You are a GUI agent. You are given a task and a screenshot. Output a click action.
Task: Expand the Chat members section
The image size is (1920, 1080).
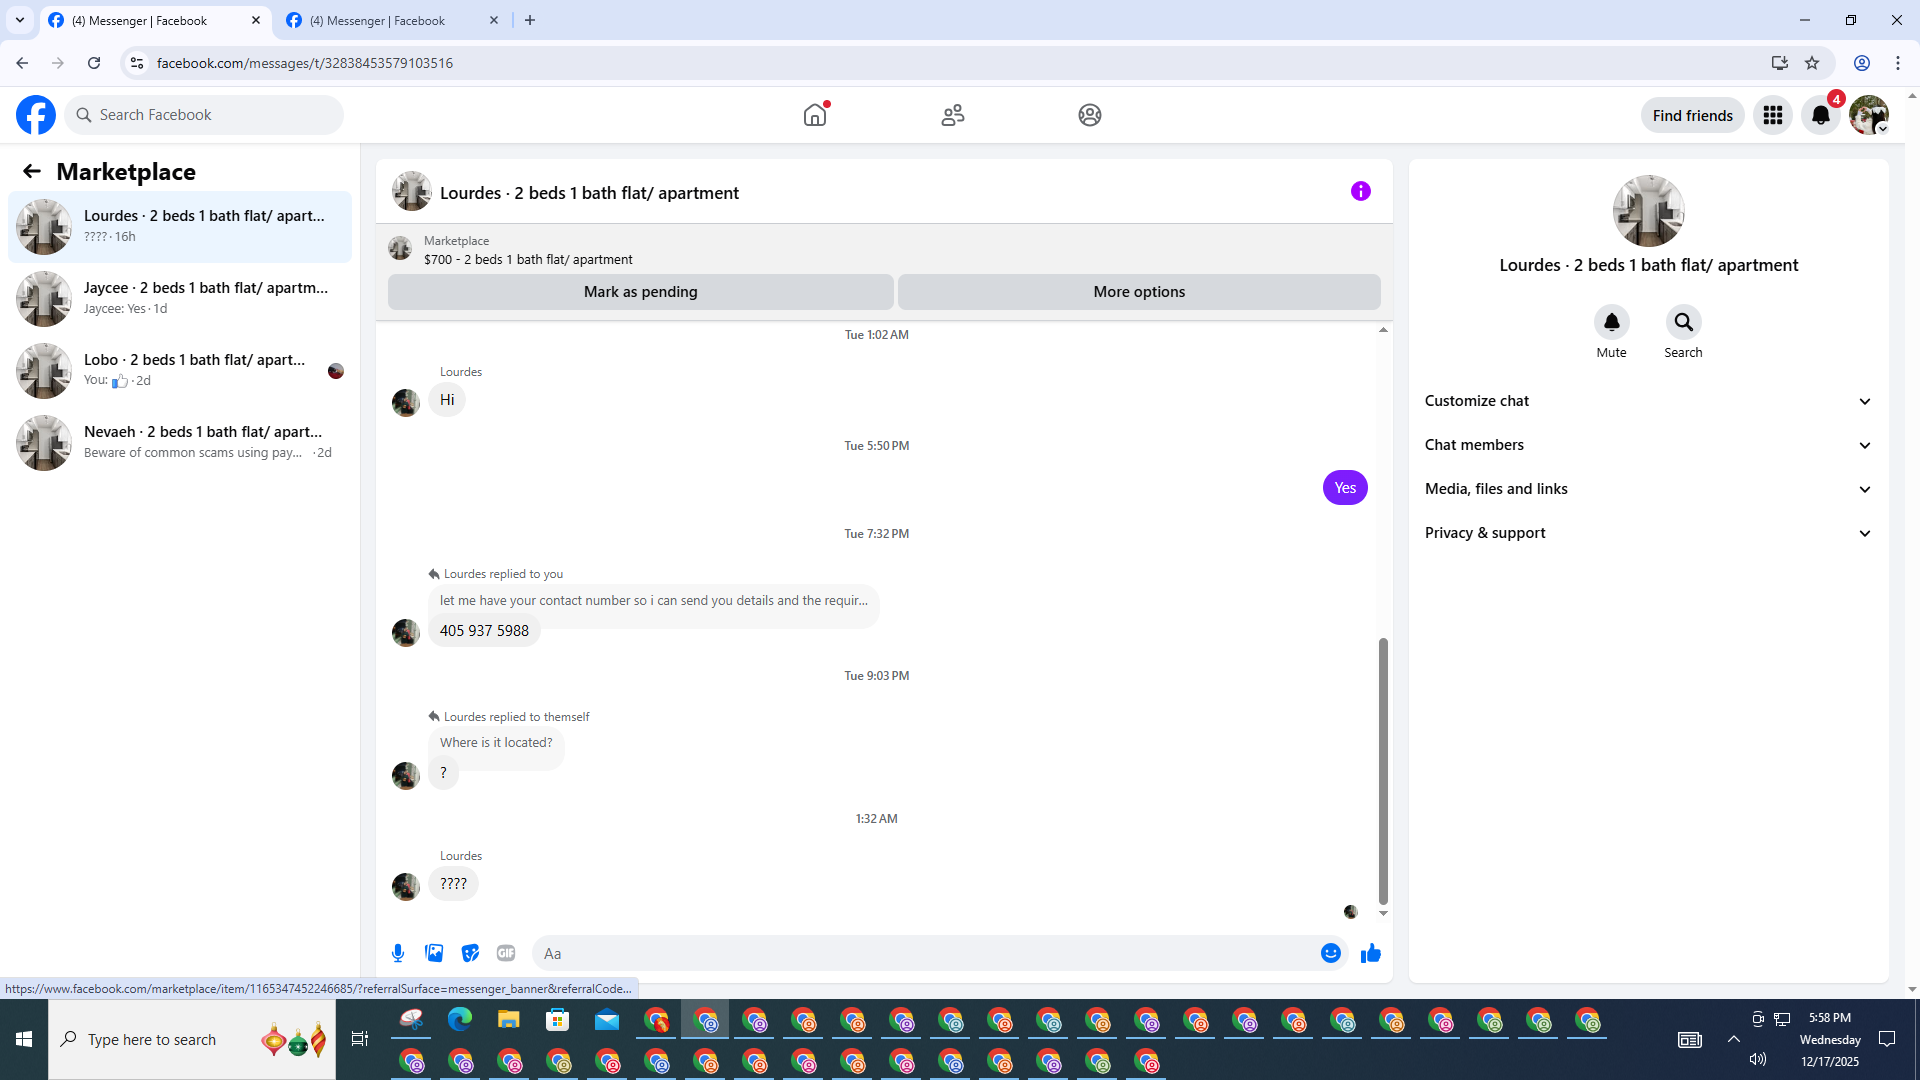coord(1648,445)
